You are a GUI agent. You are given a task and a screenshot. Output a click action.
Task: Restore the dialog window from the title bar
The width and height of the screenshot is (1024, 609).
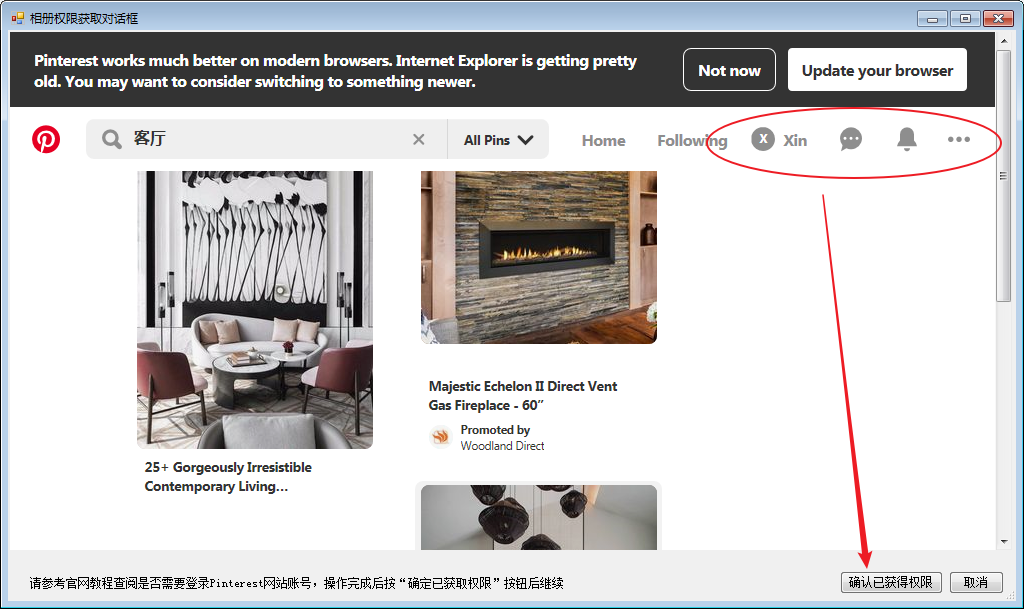coord(964,17)
